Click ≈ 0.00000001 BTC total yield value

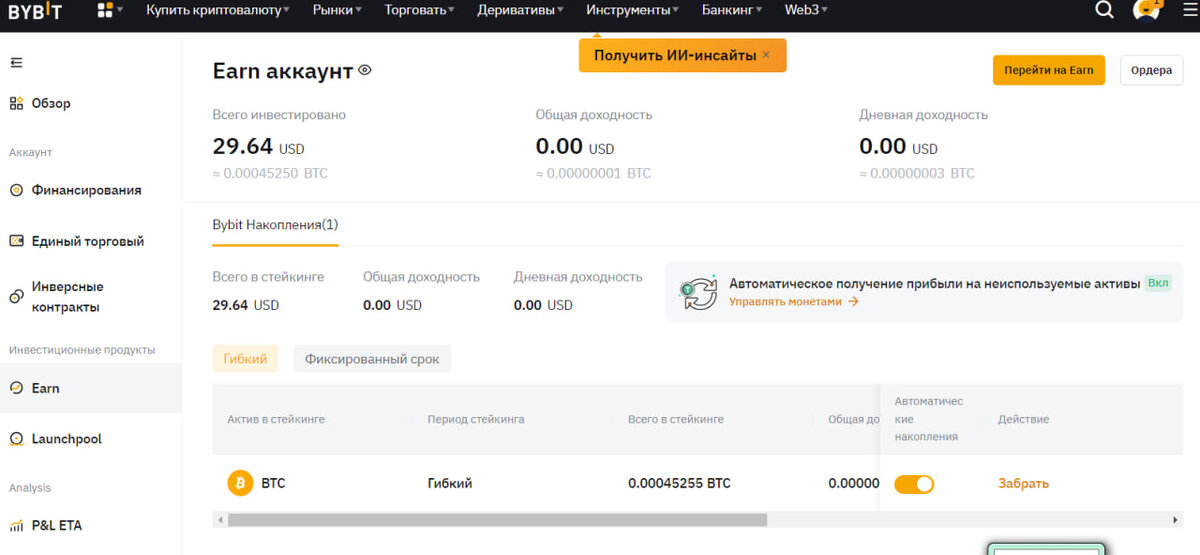click(593, 173)
